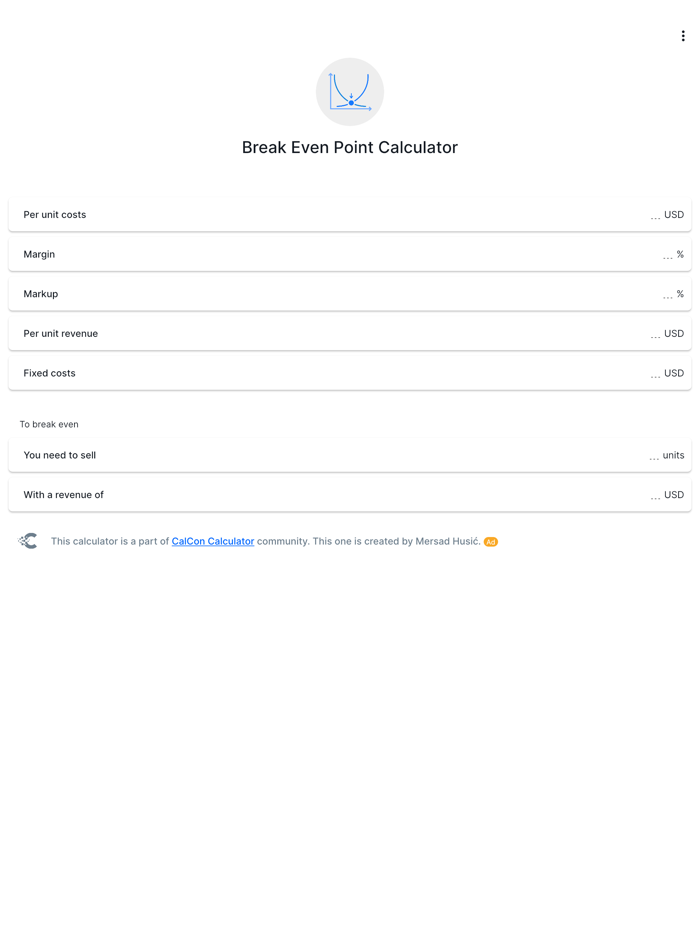Open the USD selector on Fixed costs row
The width and height of the screenshot is (700, 934).
point(673,373)
